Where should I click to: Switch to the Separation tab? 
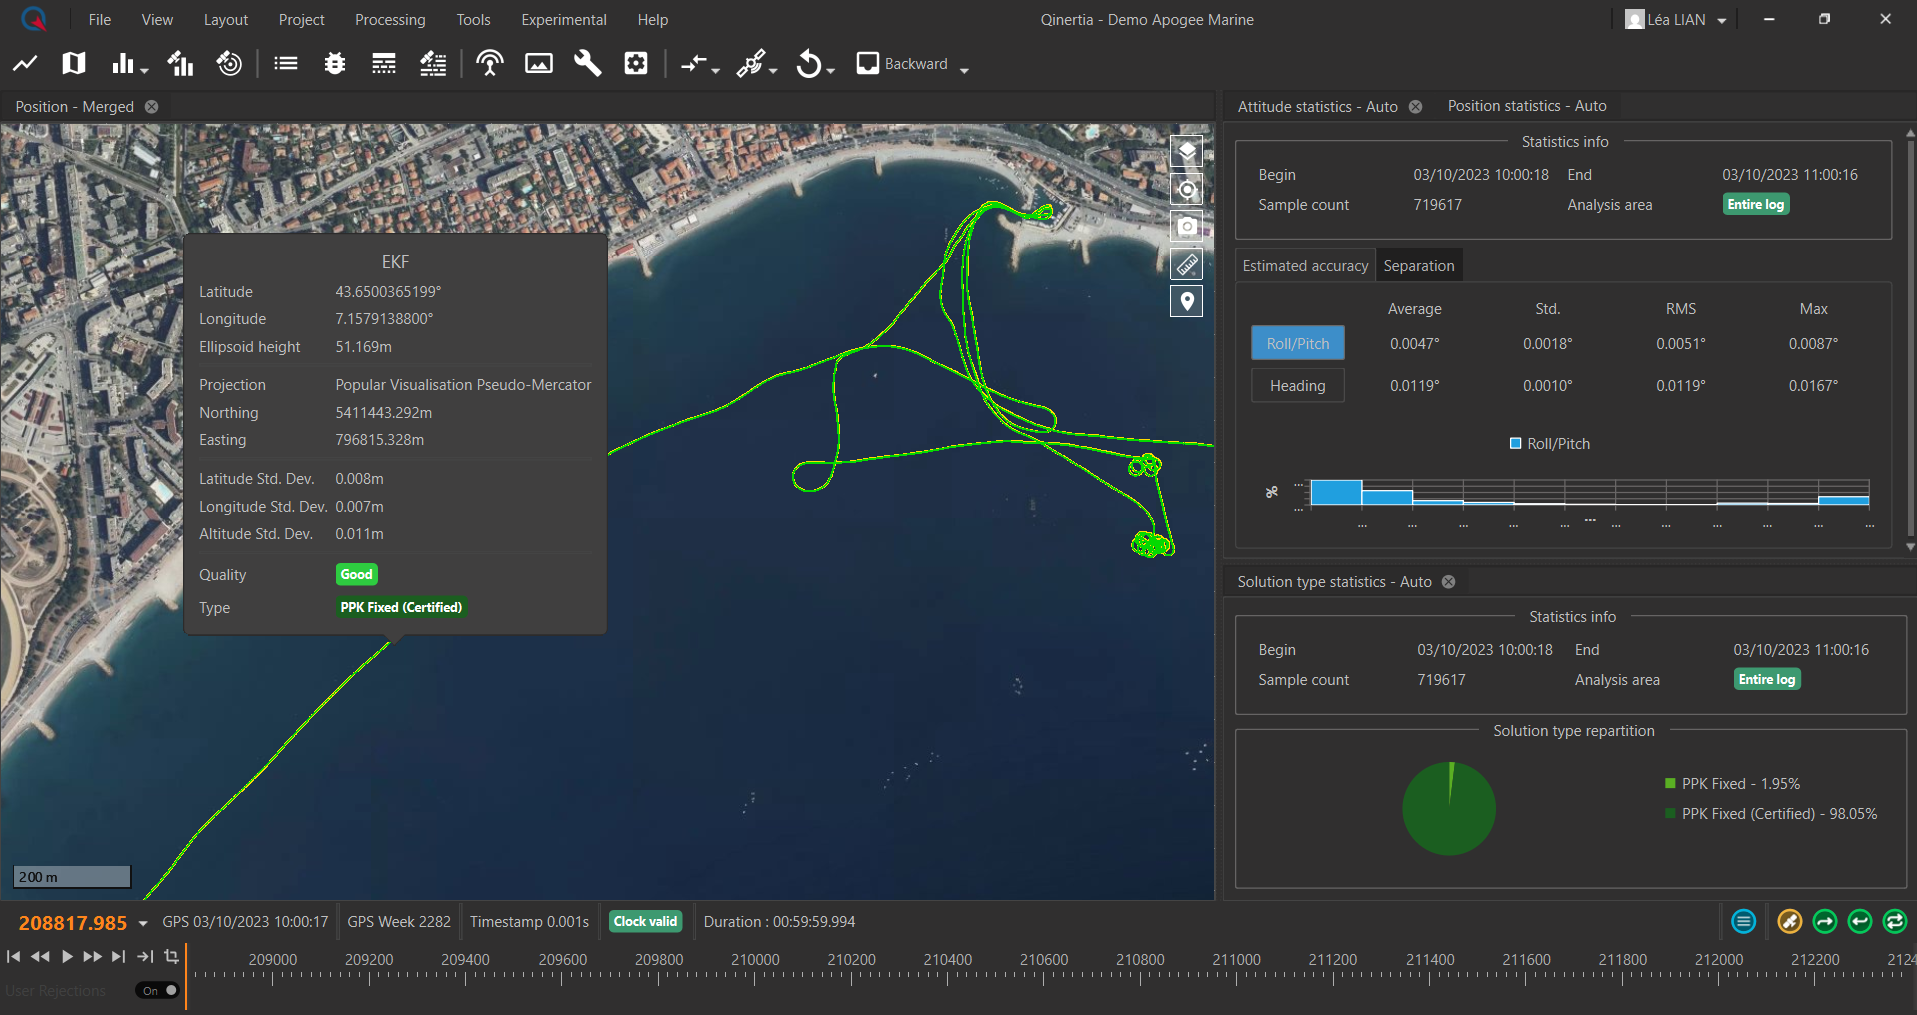coord(1418,266)
